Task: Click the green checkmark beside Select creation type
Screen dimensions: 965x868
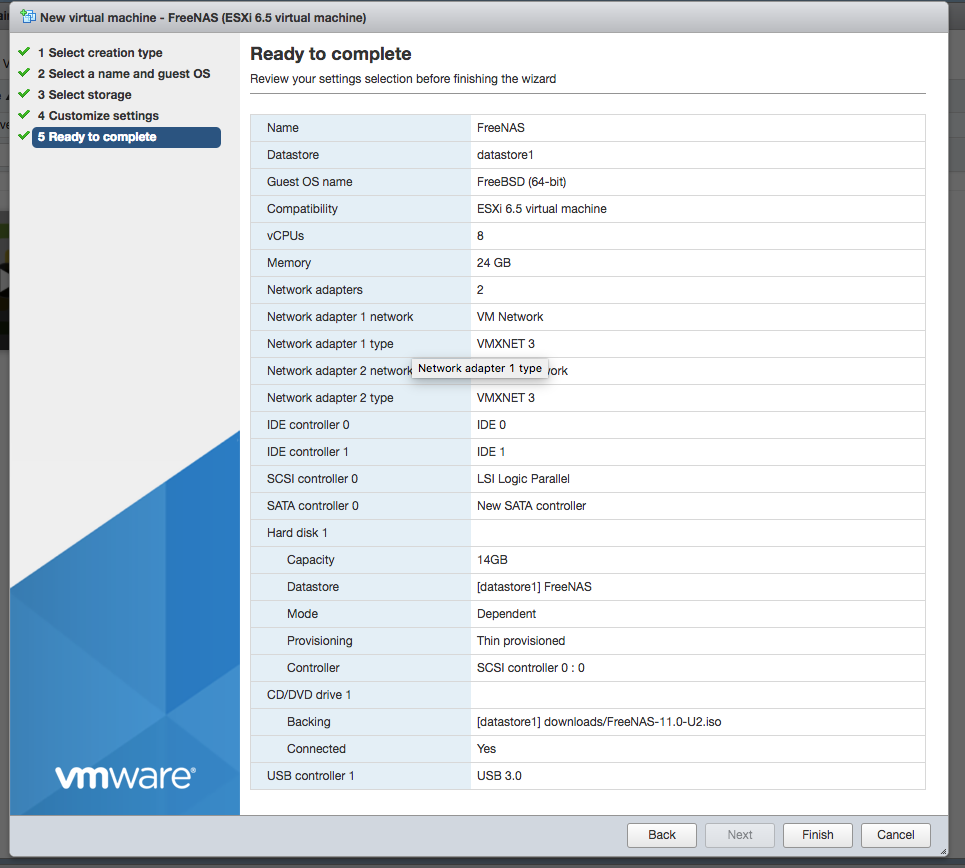Action: (24, 52)
